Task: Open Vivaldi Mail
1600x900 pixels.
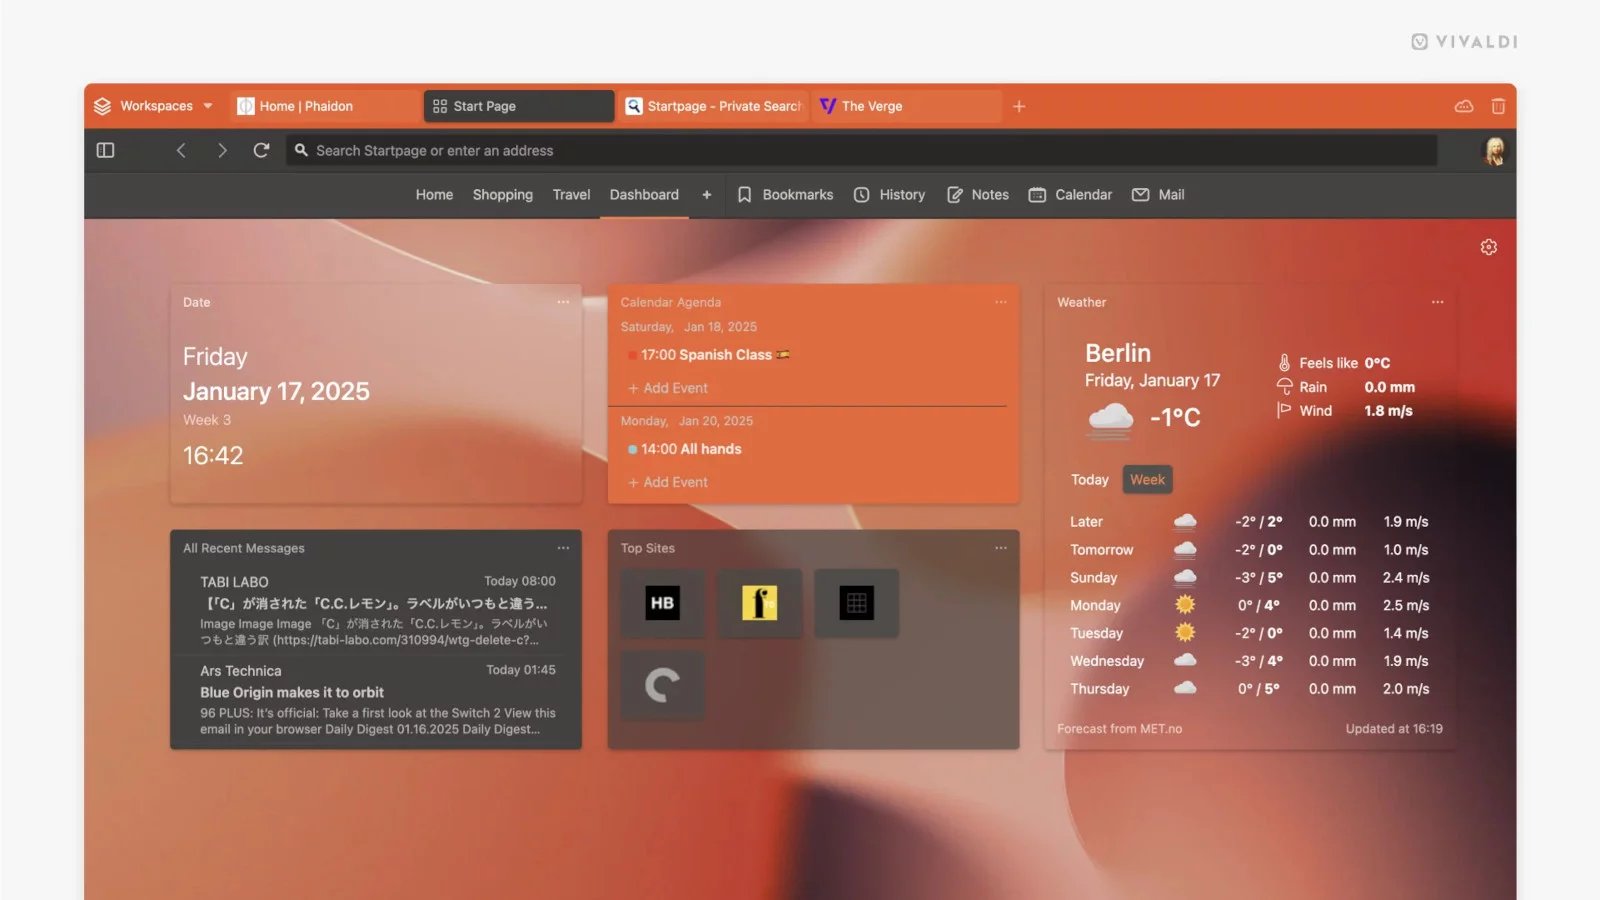Action: pyautogui.click(x=1157, y=194)
